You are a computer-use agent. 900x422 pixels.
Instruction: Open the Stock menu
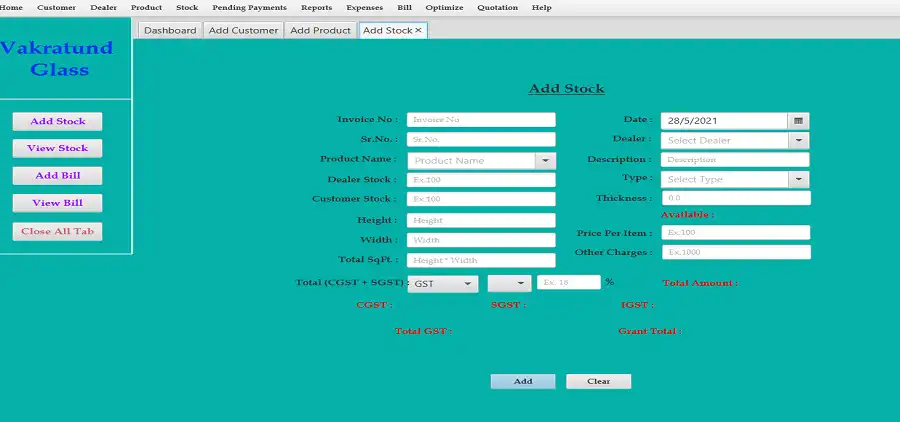[x=187, y=7]
